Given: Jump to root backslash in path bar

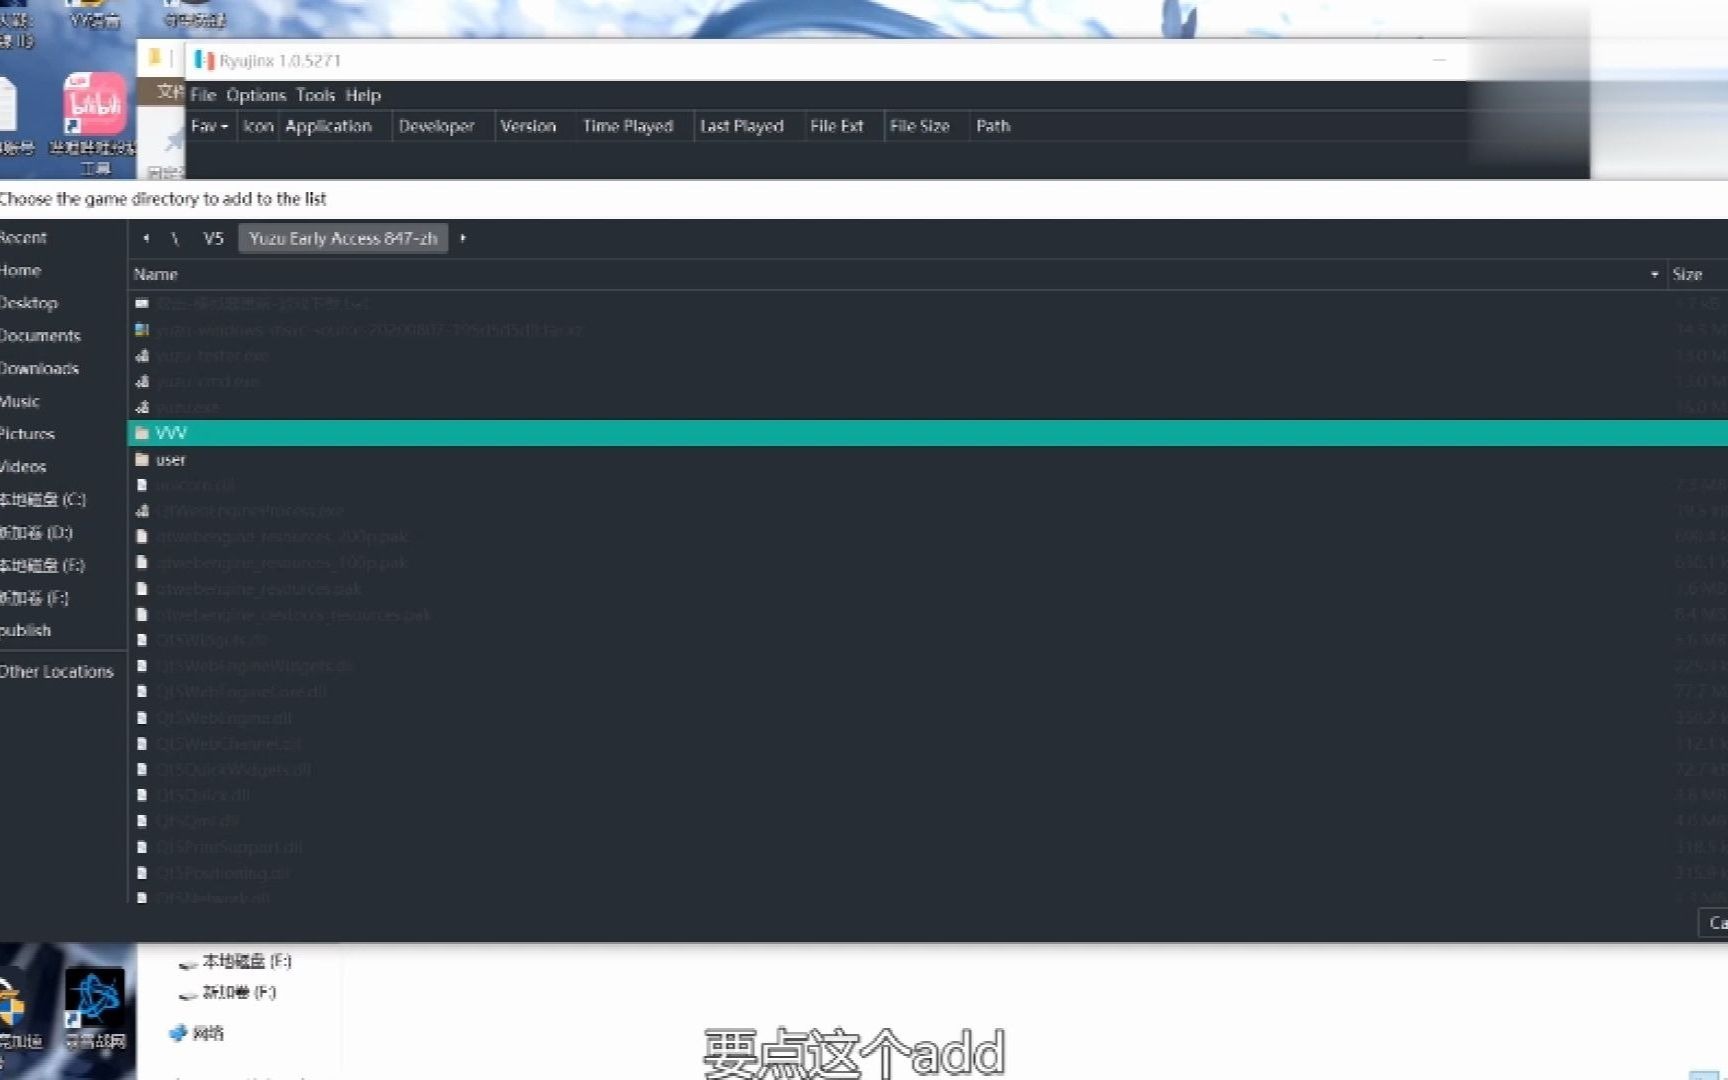Looking at the screenshot, I should point(175,238).
